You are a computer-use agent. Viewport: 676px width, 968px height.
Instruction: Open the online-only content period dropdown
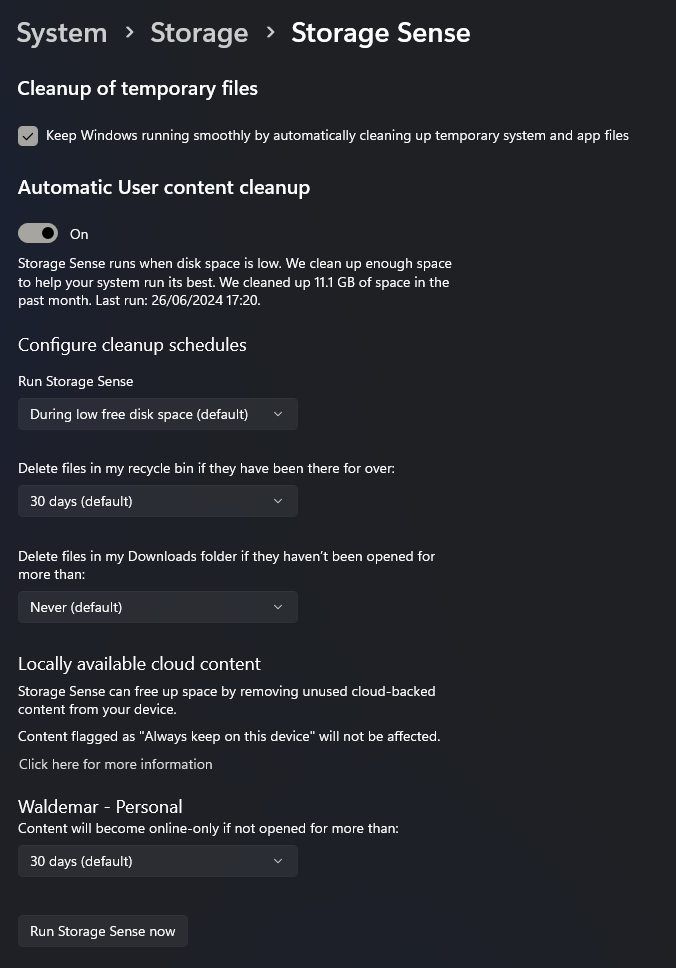point(157,861)
